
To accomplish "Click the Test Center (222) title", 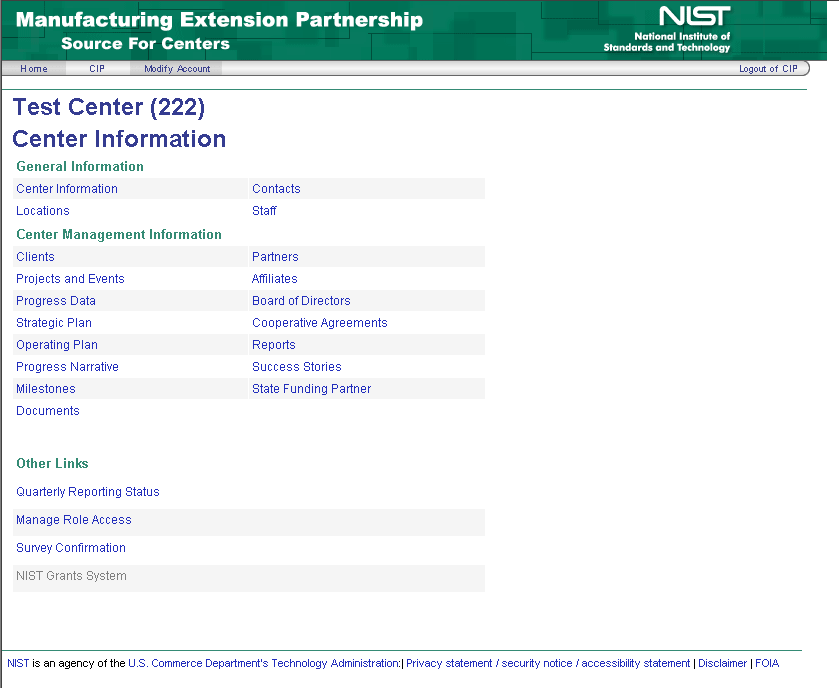I will pyautogui.click(x=109, y=107).
